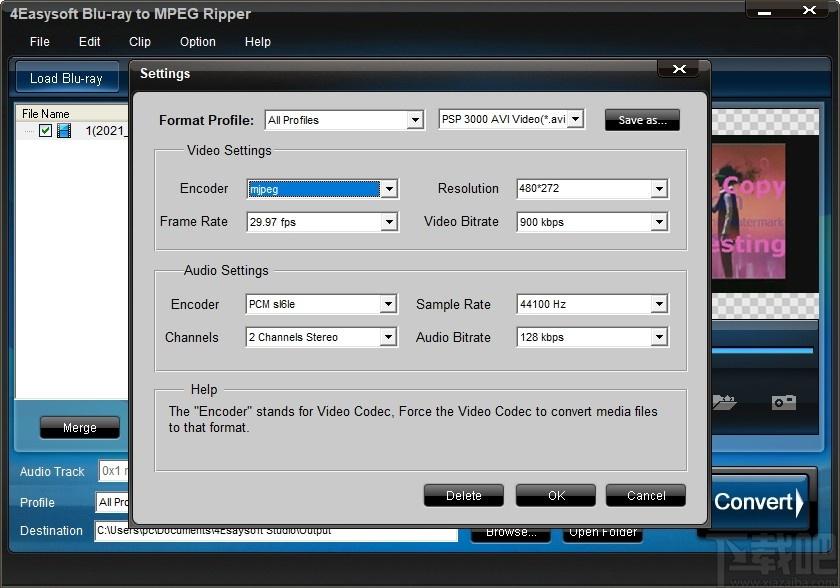Click the Delete button in Settings
The width and height of the screenshot is (840, 588).
point(464,495)
